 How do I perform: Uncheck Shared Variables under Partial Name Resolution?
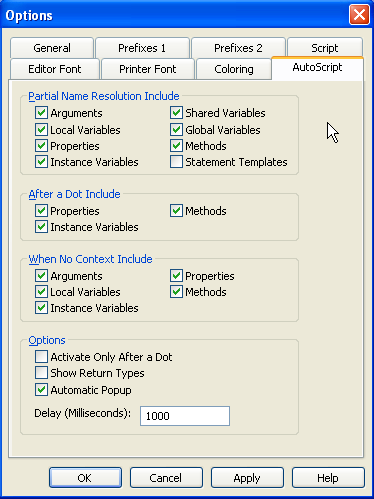176,113
